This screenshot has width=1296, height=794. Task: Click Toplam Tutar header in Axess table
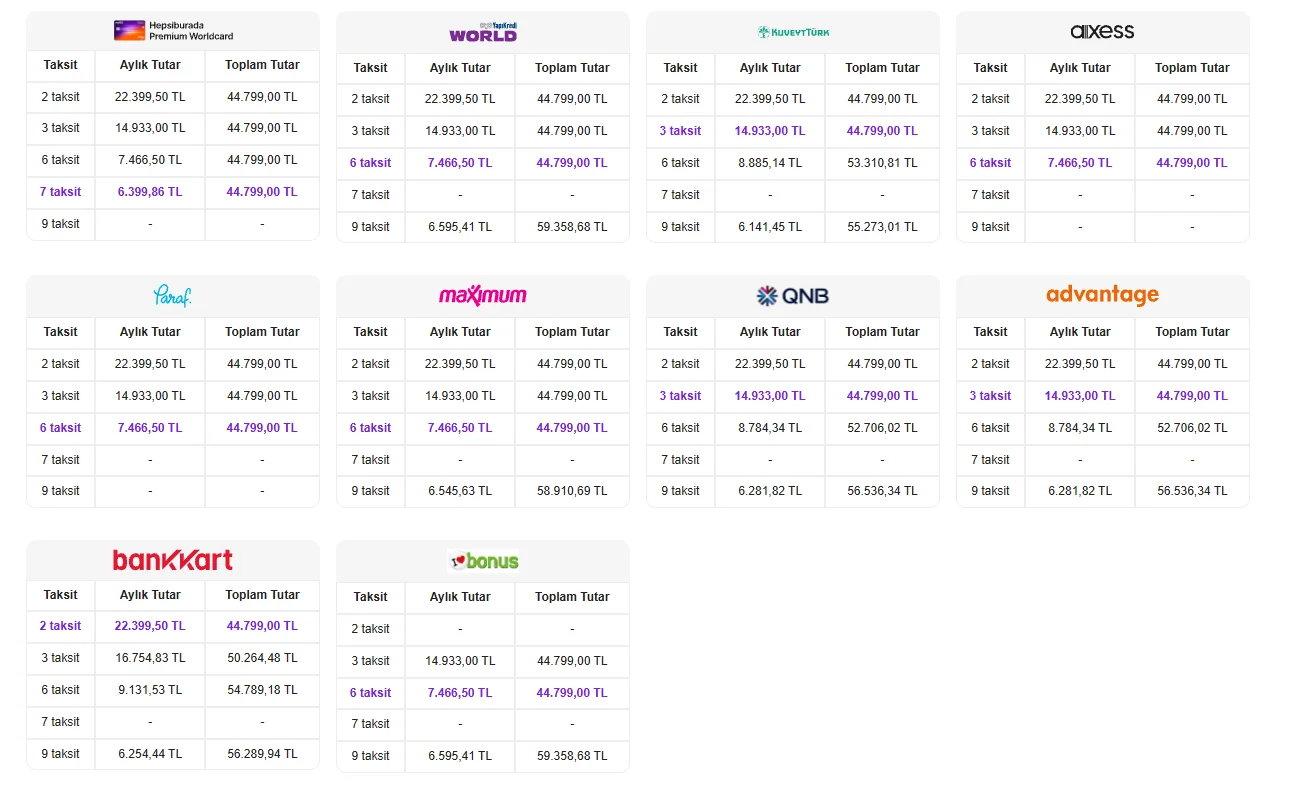tap(1192, 68)
